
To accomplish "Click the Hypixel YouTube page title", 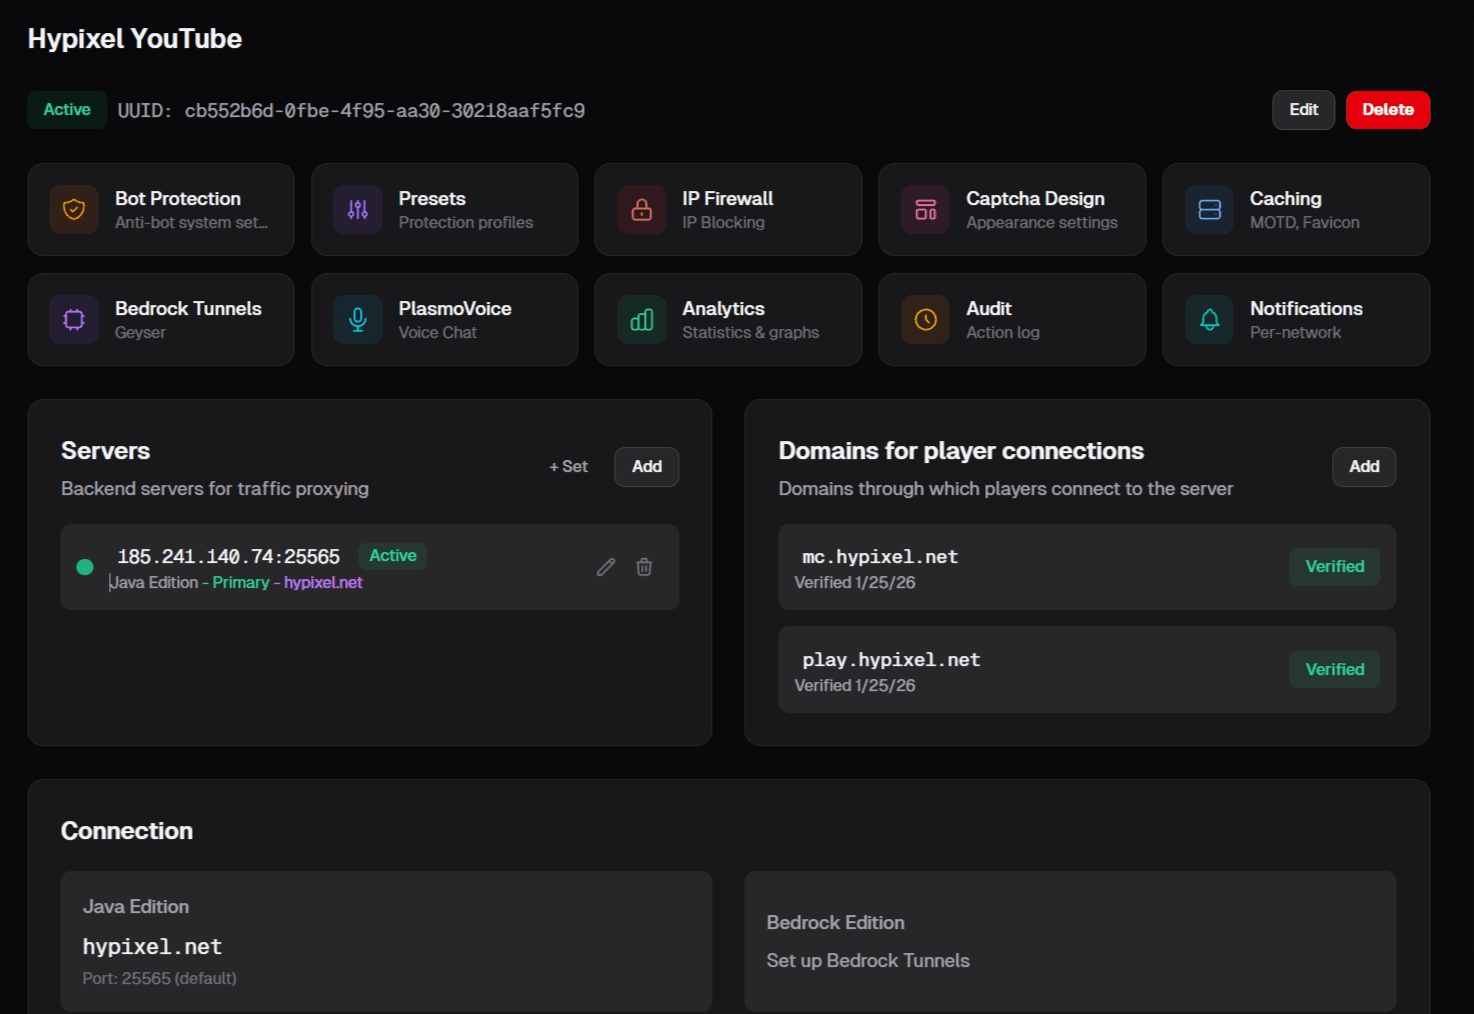I will pos(135,39).
